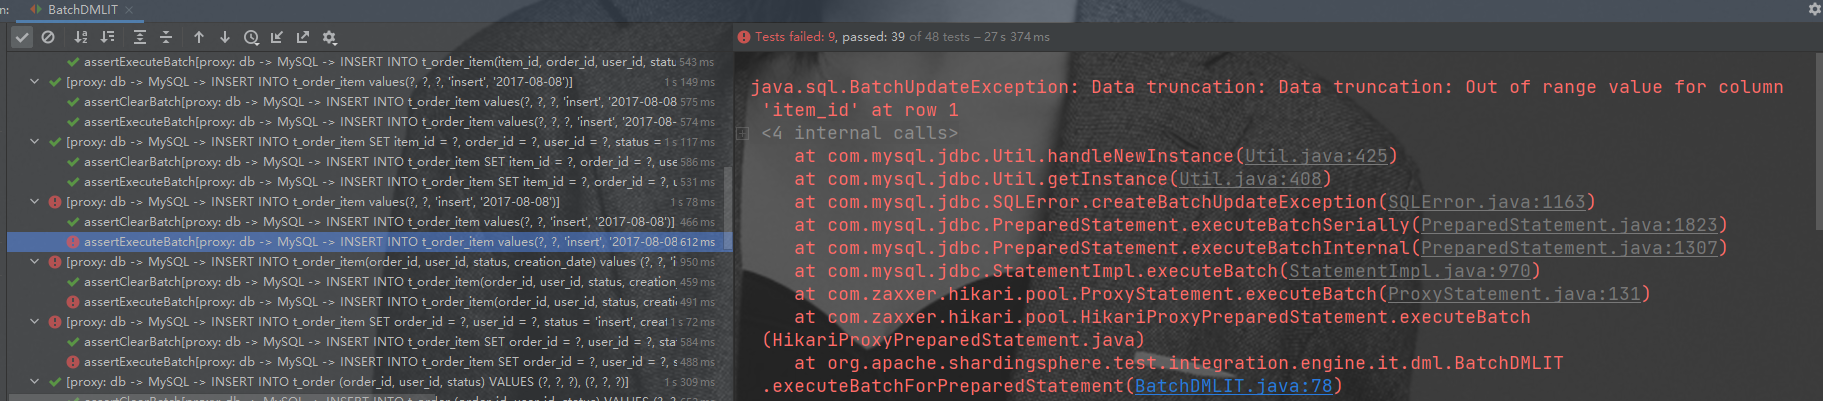Import test results icon
Screen dimensions: 1823x401
(277, 37)
